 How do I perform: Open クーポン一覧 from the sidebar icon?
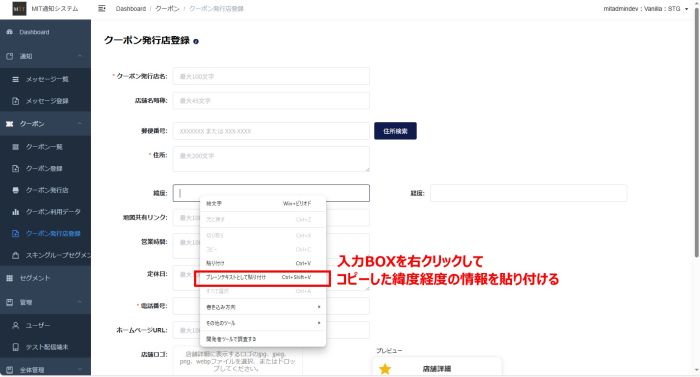pos(16,147)
